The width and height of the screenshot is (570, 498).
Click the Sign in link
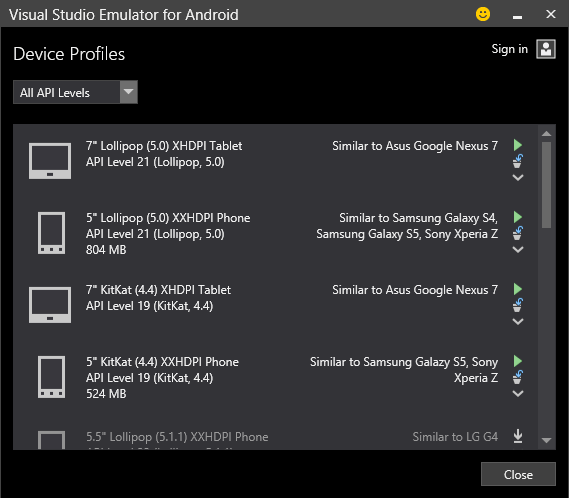pyautogui.click(x=509, y=49)
